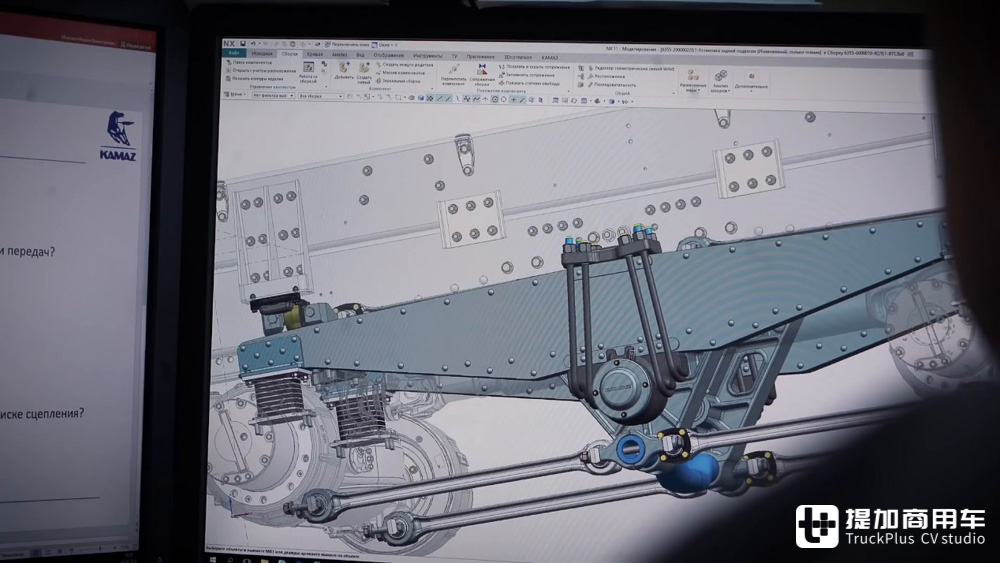The image size is (1000, 563).
Task: Open the Work on Assembly tool
Action: coord(308,70)
